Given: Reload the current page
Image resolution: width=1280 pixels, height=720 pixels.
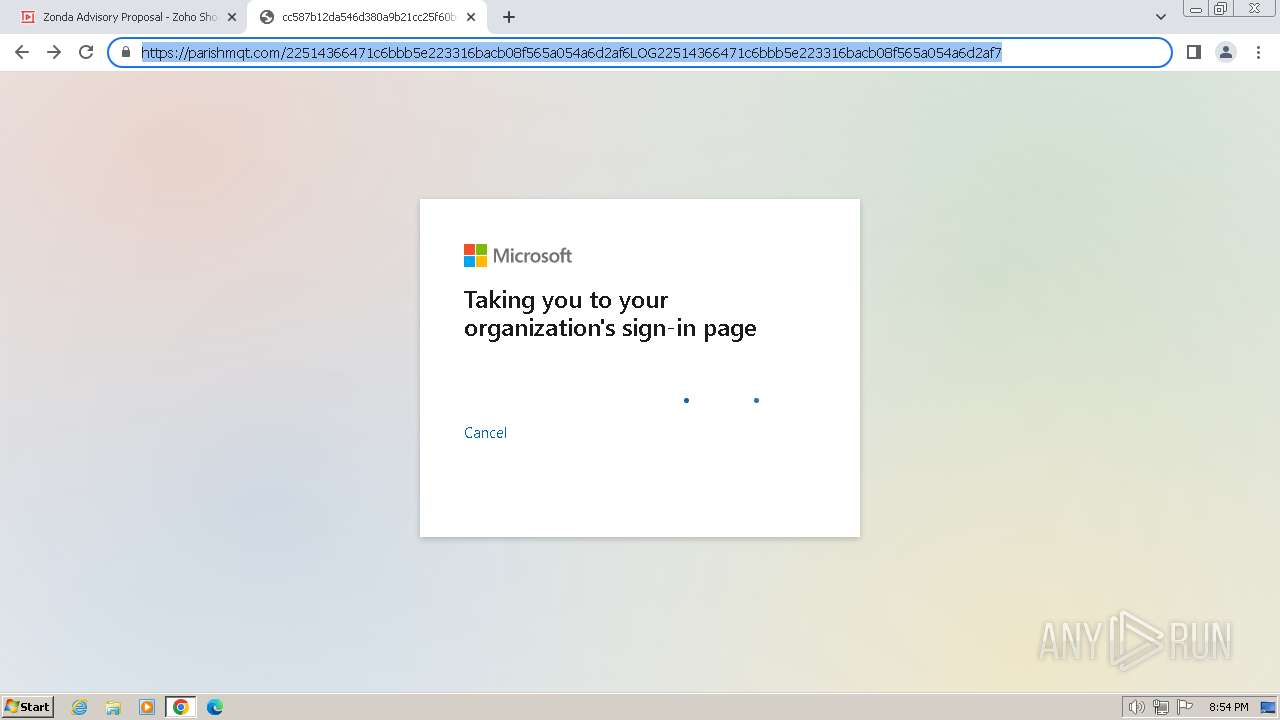Looking at the screenshot, I should click(x=86, y=52).
